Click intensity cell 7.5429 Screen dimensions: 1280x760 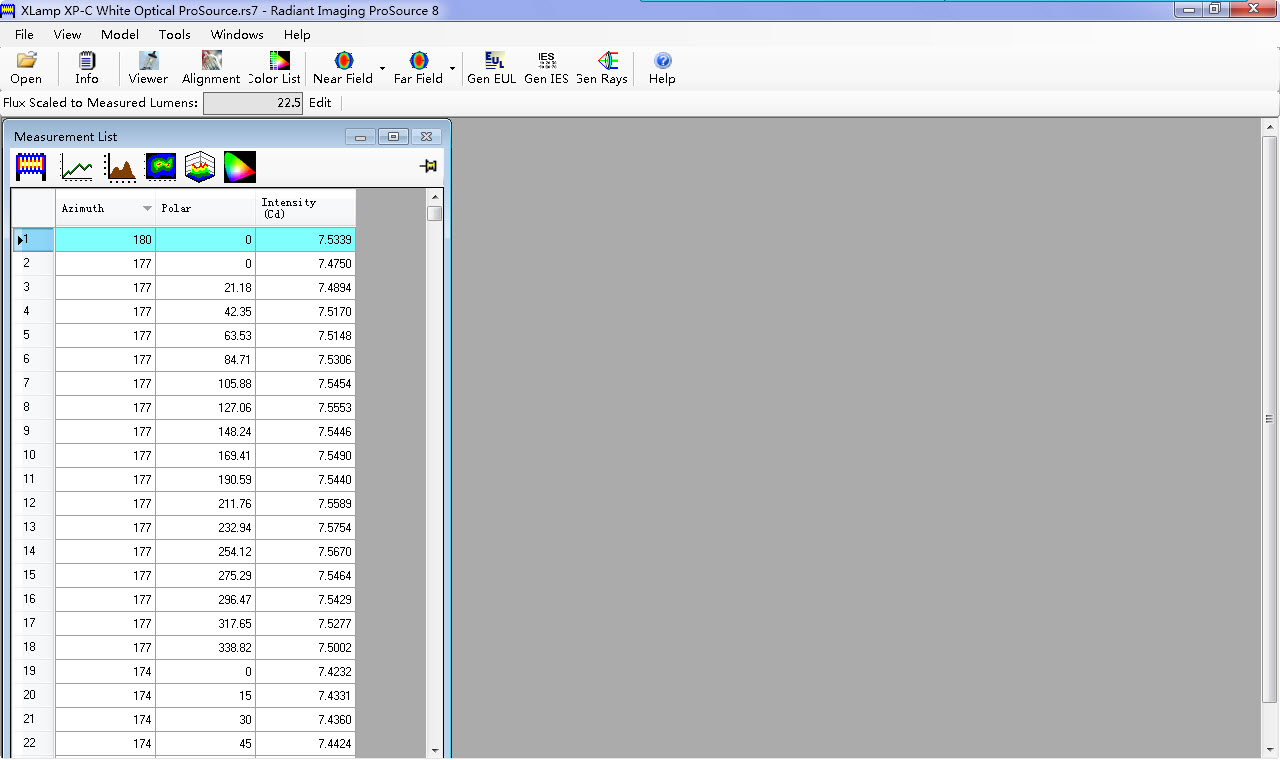[306, 600]
